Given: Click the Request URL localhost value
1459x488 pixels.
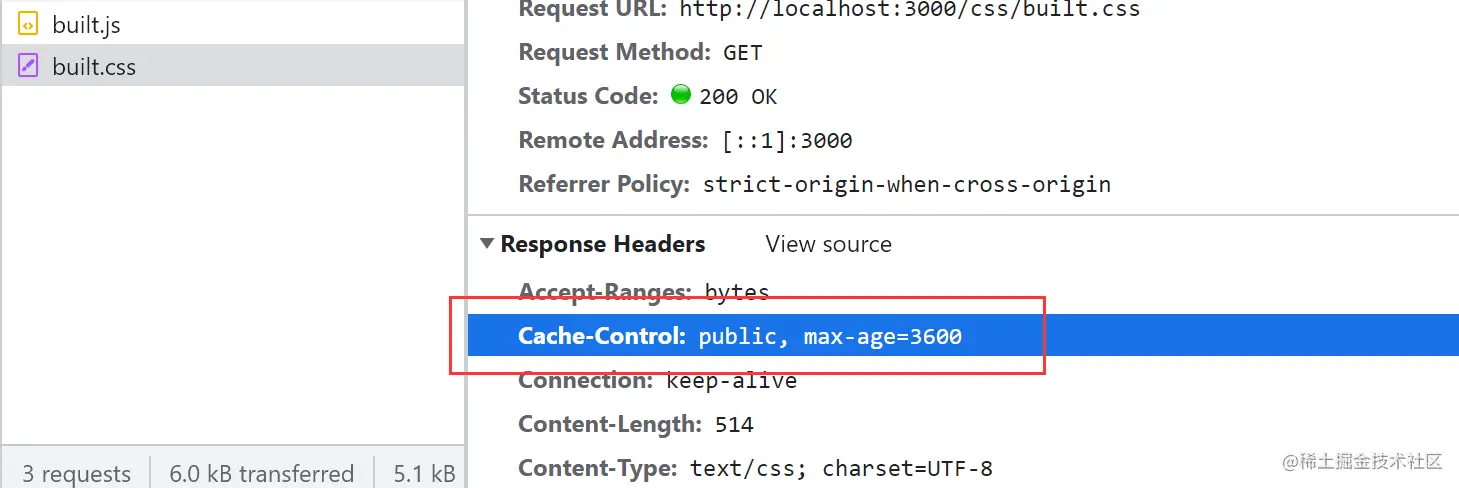Looking at the screenshot, I should [x=909, y=9].
